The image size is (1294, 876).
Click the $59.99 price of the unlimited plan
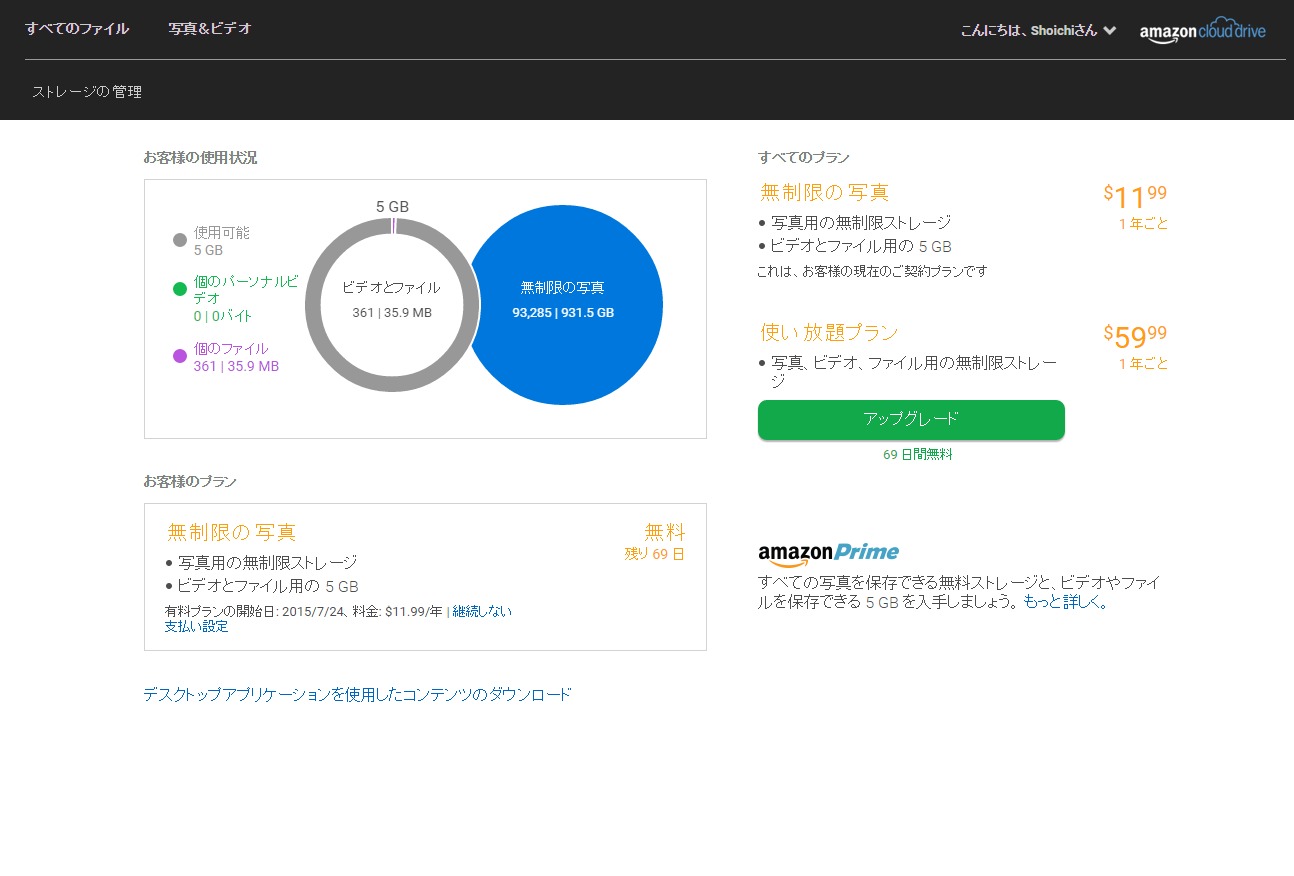pos(1134,336)
